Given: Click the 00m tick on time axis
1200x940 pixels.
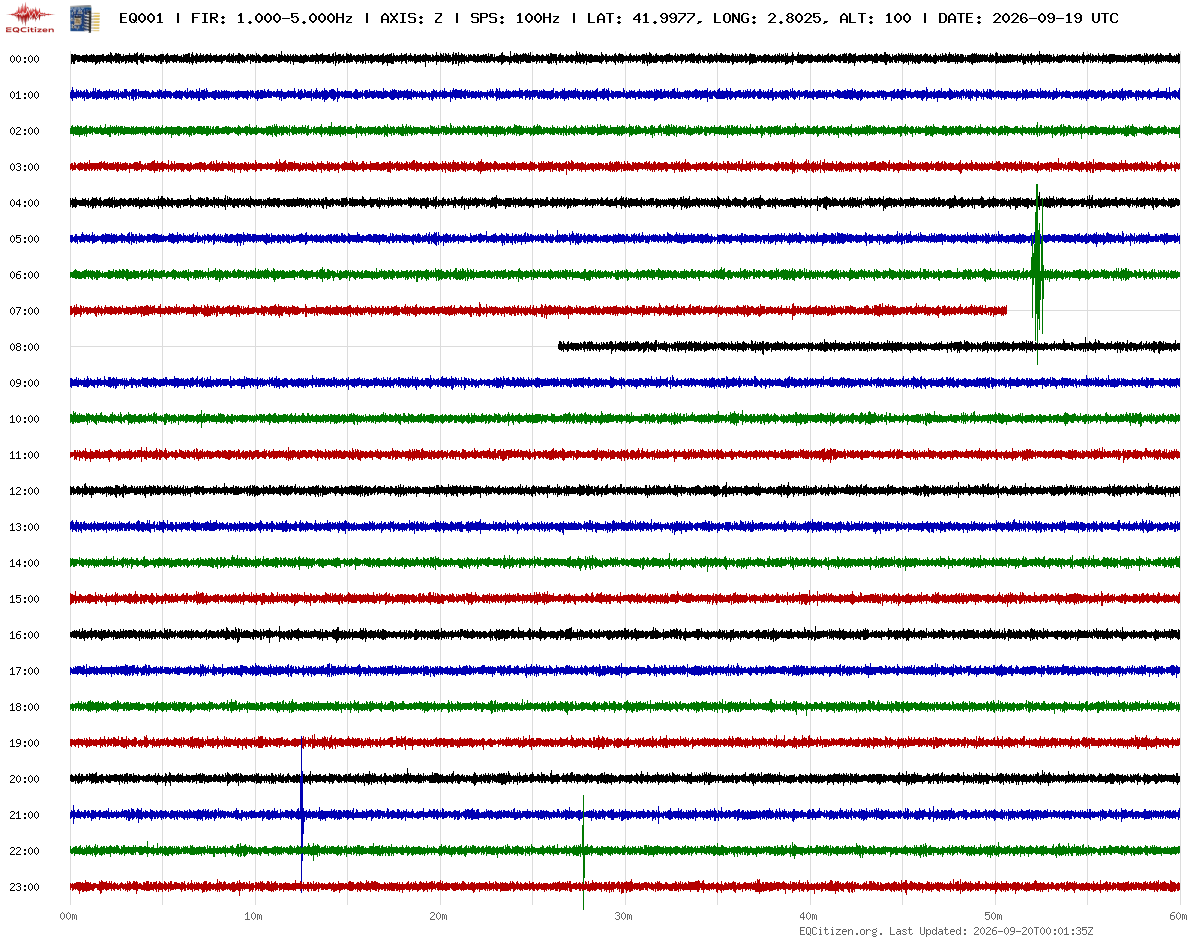Looking at the screenshot, I should [68, 916].
